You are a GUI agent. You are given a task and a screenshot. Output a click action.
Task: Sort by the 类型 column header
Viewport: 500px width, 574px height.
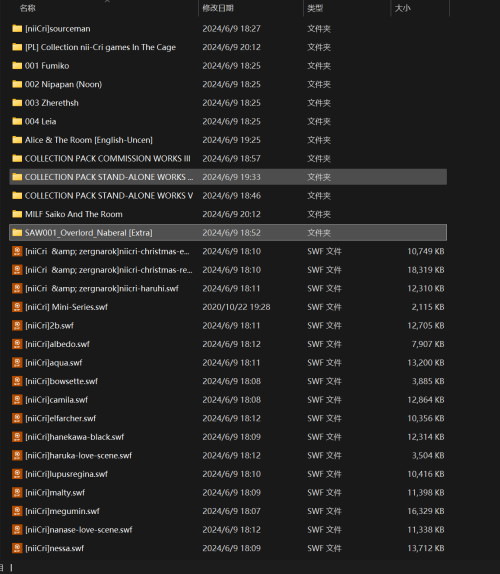coord(315,8)
